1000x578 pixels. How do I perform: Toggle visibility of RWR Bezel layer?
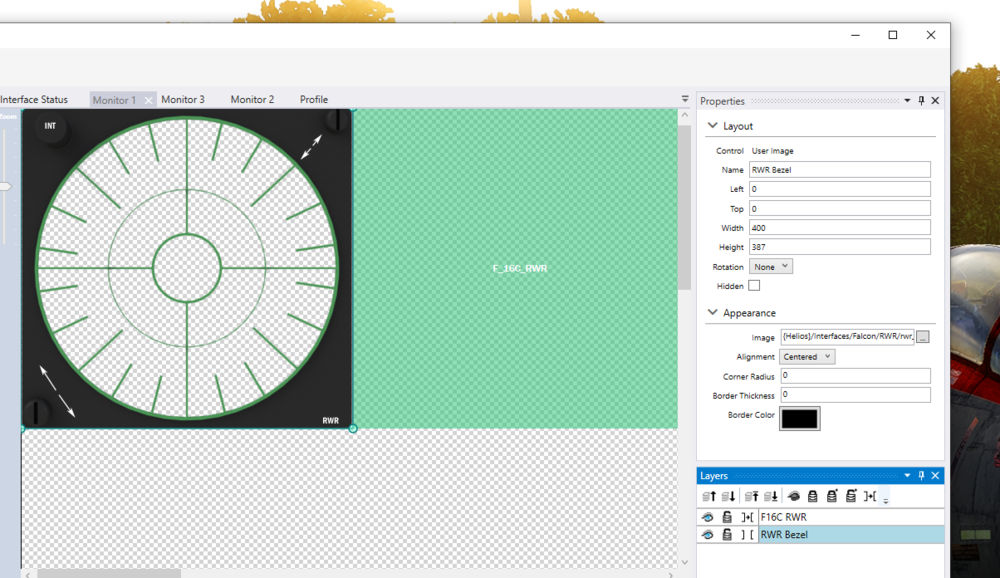click(708, 535)
